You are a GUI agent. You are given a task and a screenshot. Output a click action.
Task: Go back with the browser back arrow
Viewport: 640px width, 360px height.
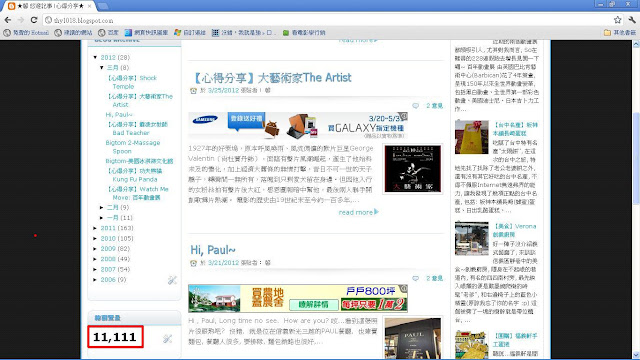8,20
